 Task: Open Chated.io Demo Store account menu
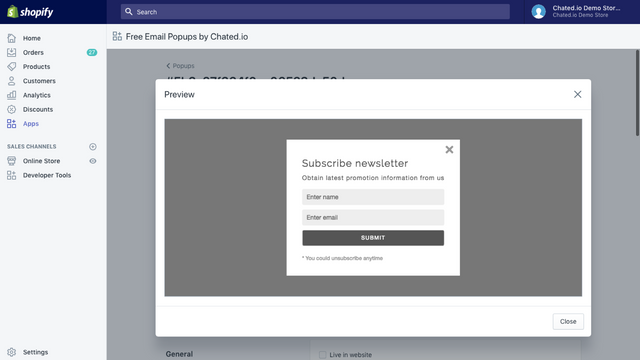(x=587, y=11)
